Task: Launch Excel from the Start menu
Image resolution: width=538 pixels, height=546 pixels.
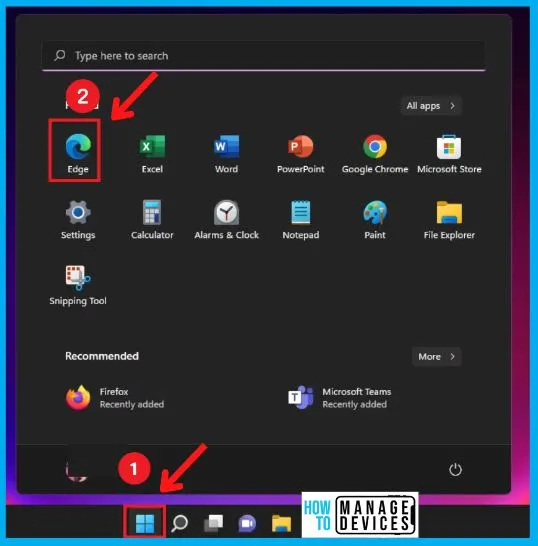Action: (152, 154)
